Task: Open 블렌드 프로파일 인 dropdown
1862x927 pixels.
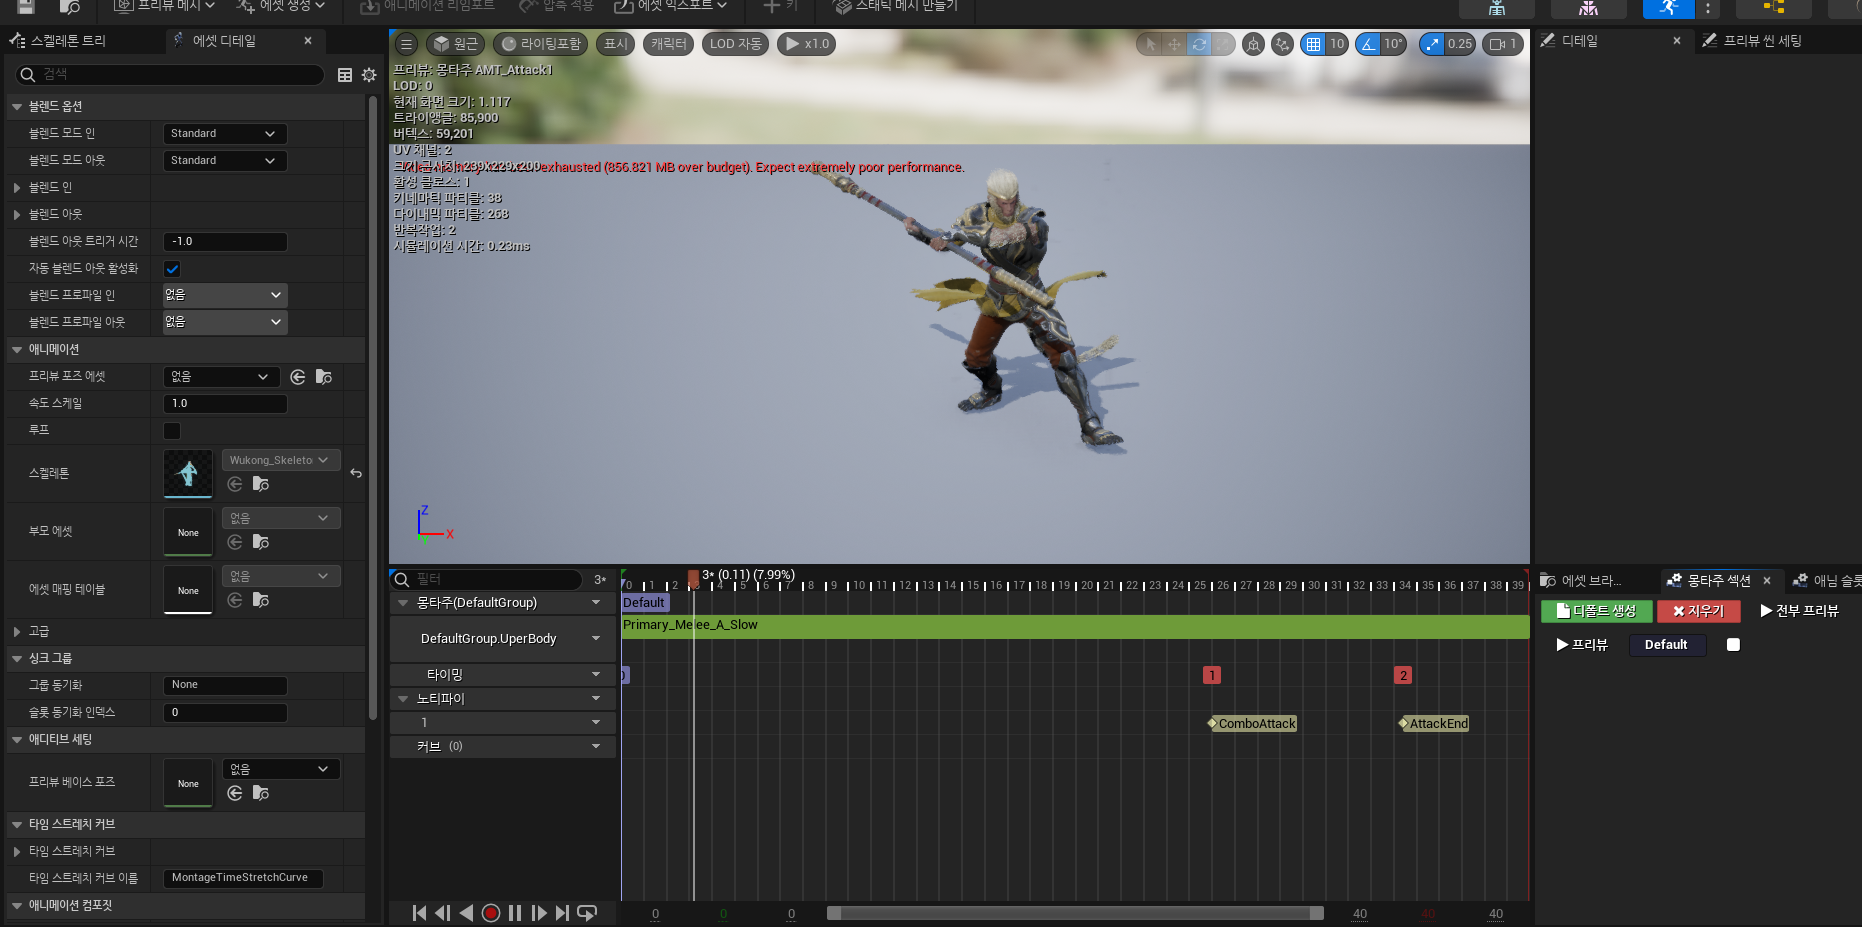Action: tap(225, 295)
